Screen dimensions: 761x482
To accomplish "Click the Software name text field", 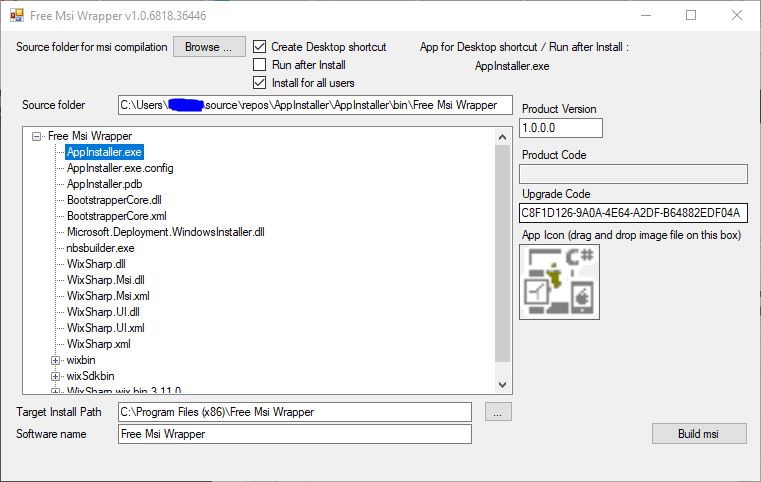I will point(293,434).
